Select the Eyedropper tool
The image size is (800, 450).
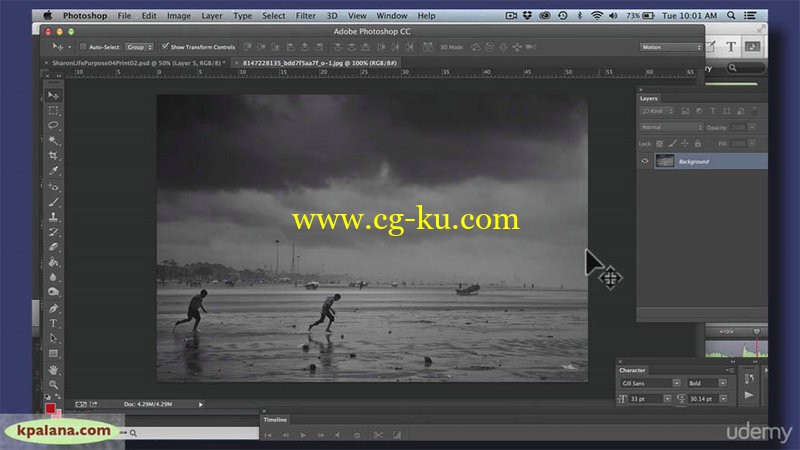pos(53,171)
